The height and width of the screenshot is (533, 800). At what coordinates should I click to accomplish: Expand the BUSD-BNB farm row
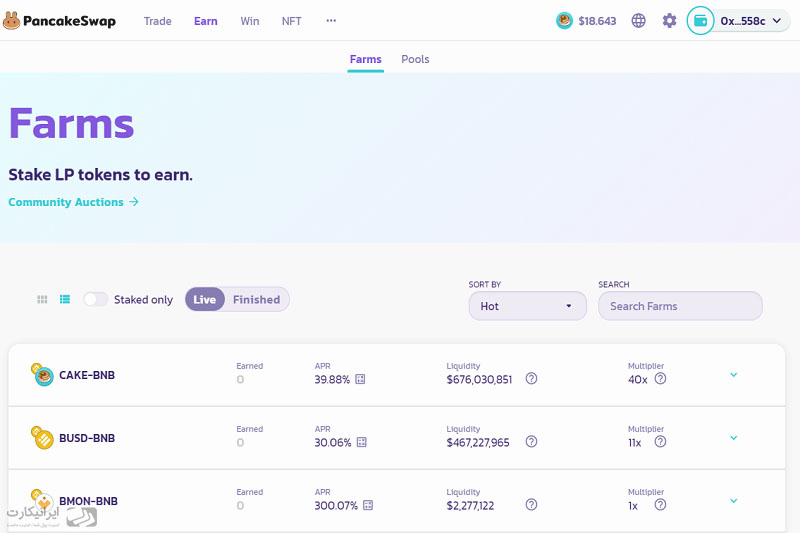pos(733,438)
